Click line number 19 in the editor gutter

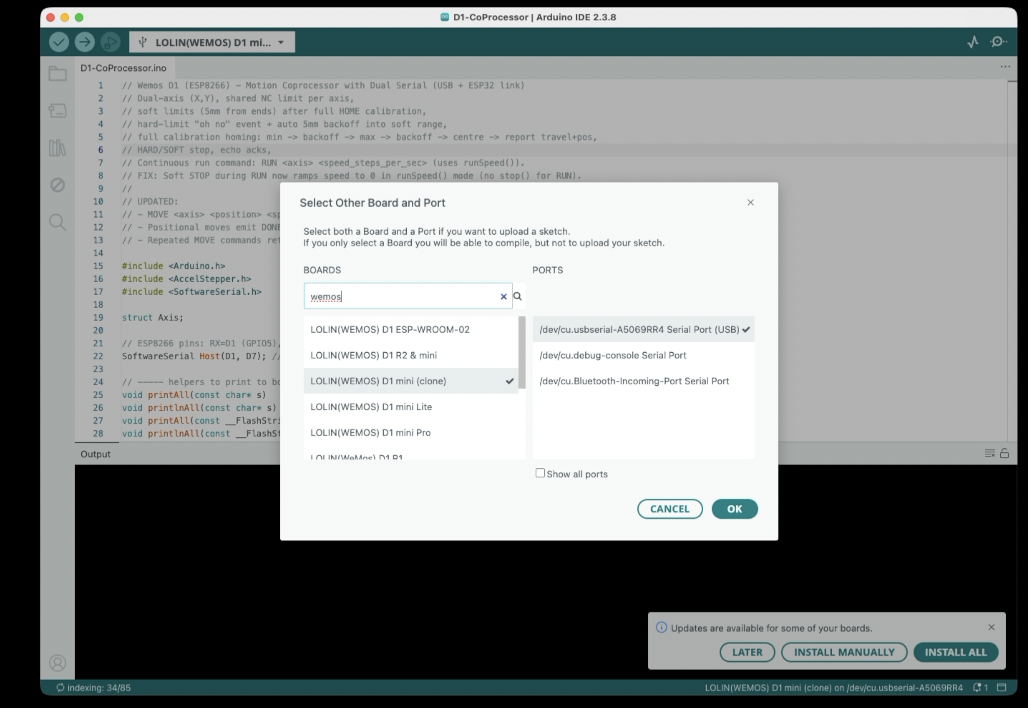(98, 317)
